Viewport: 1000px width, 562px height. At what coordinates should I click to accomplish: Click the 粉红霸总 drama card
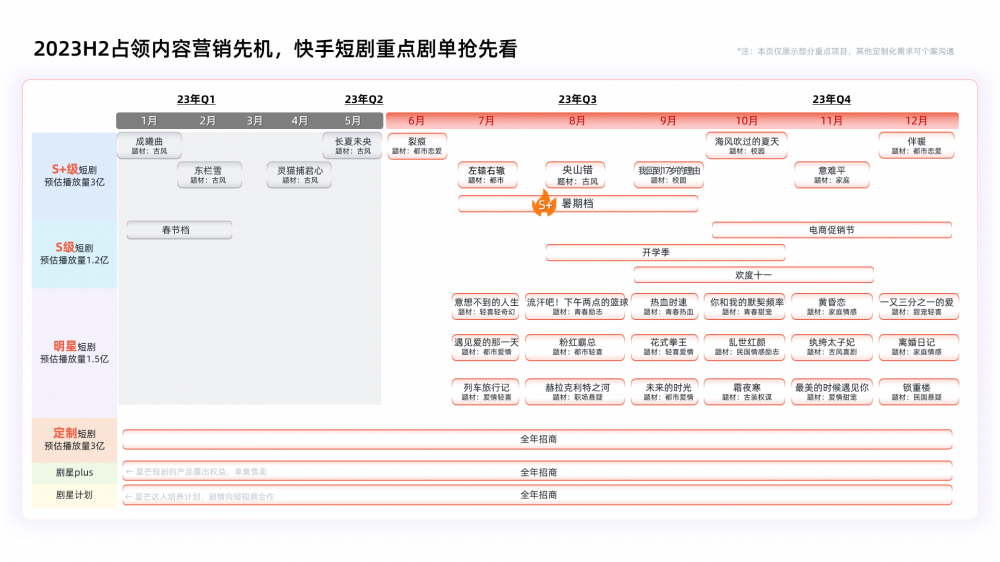click(576, 347)
